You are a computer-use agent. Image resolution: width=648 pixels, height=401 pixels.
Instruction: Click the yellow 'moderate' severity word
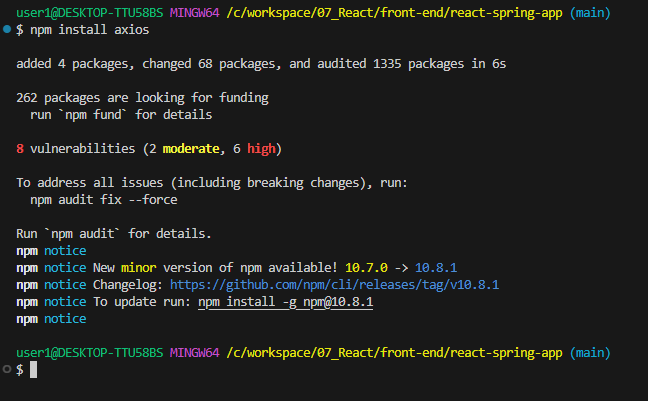191,149
